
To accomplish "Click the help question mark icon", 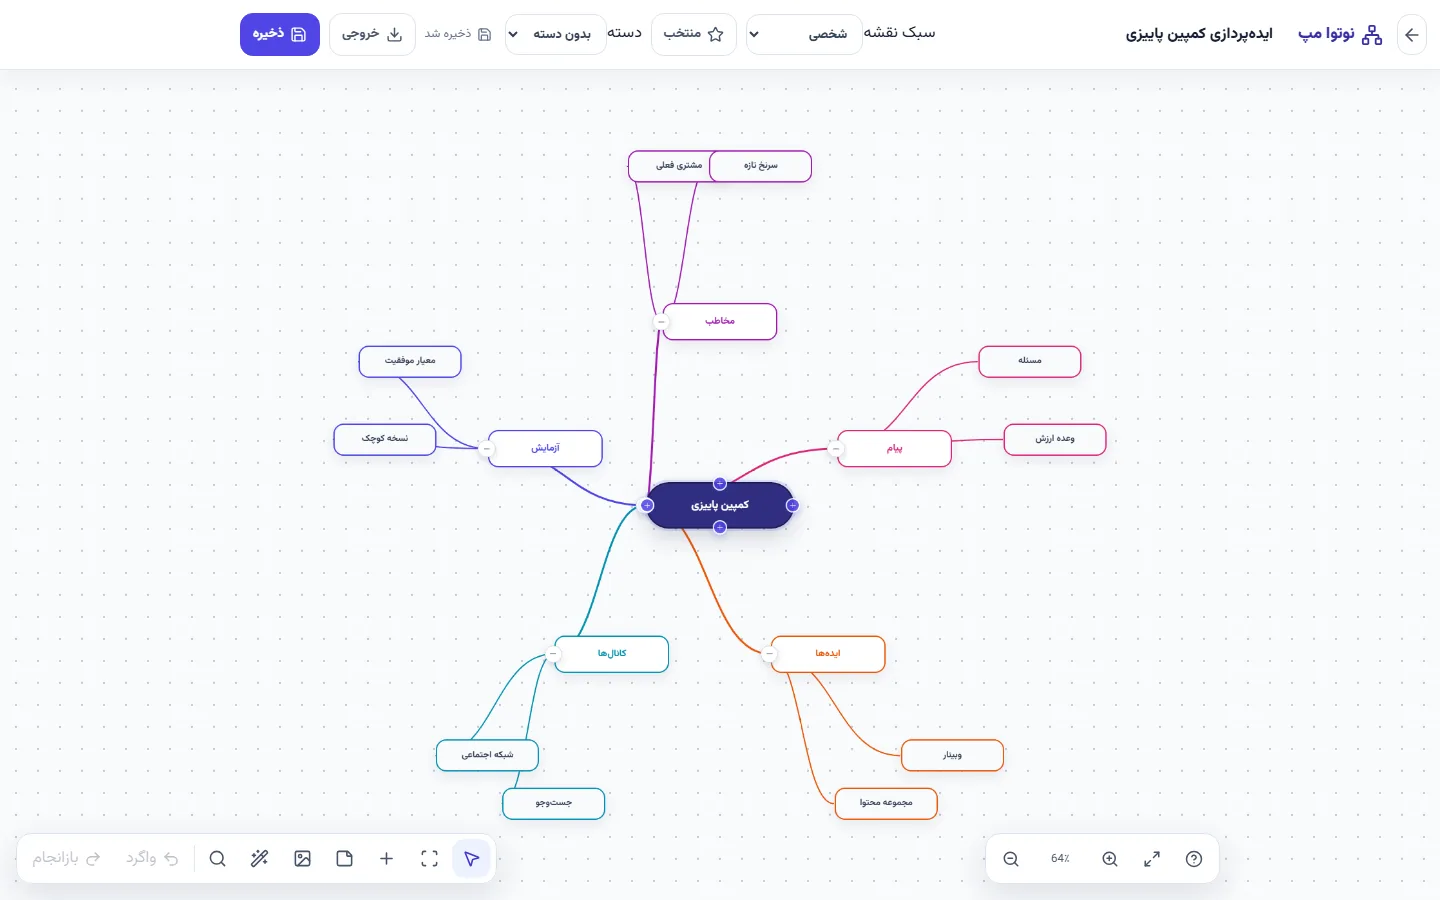I will (1194, 859).
